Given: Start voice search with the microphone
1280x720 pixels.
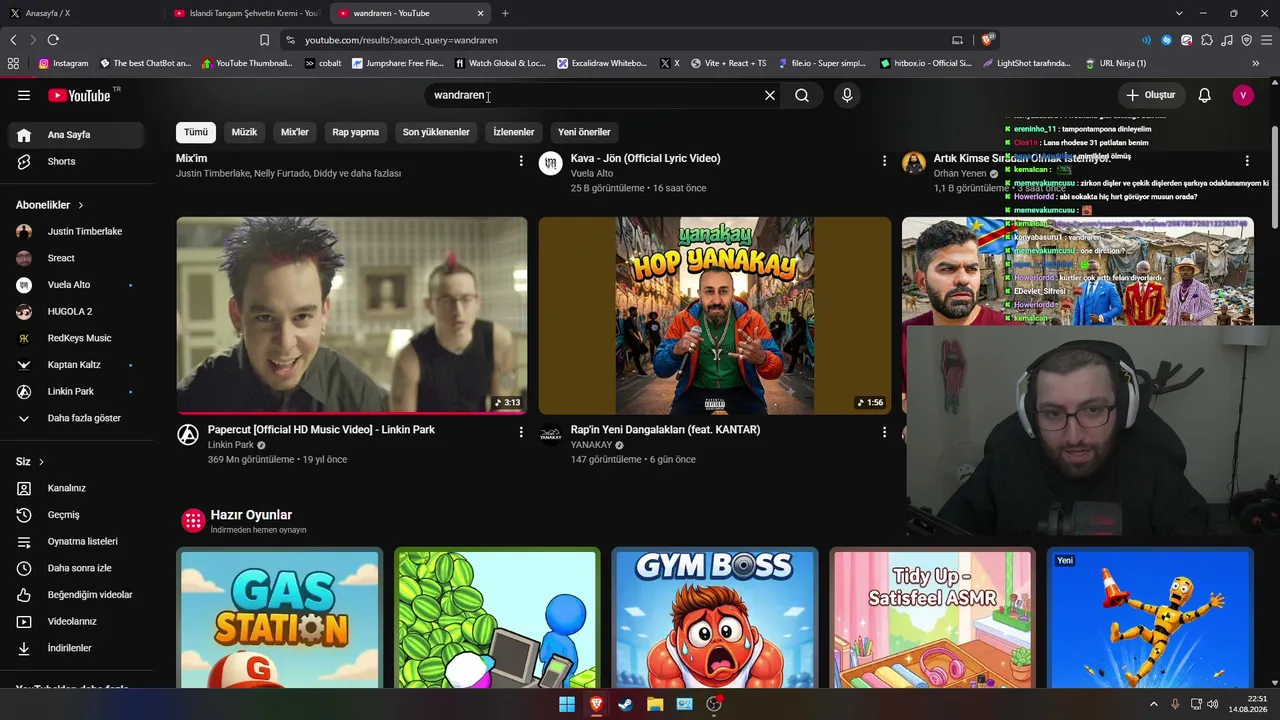Looking at the screenshot, I should coord(847,95).
